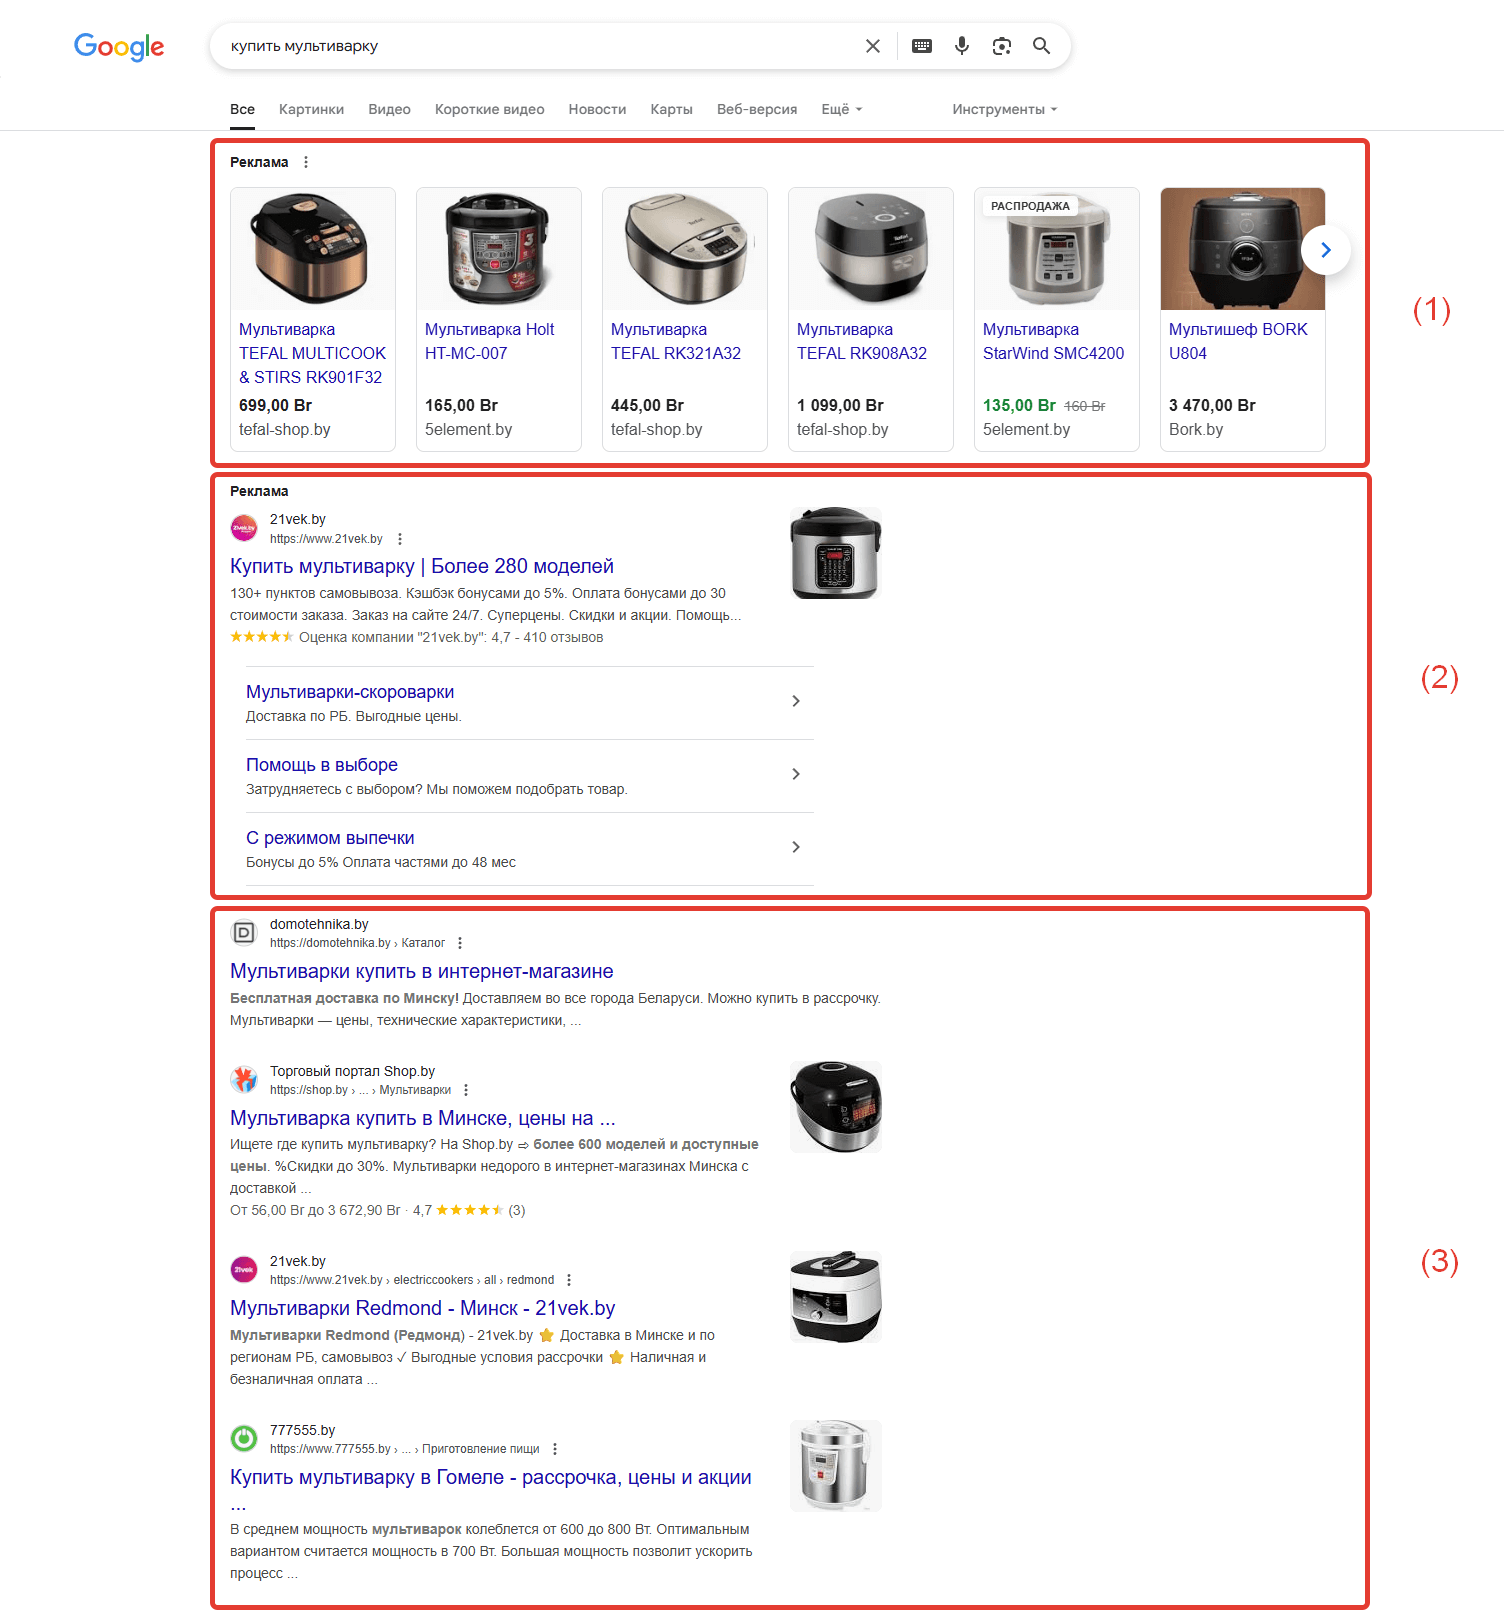Screen dimensions: 1504x1615
Task: Open Купить мультиварку в Гомеле result
Action: (491, 1478)
